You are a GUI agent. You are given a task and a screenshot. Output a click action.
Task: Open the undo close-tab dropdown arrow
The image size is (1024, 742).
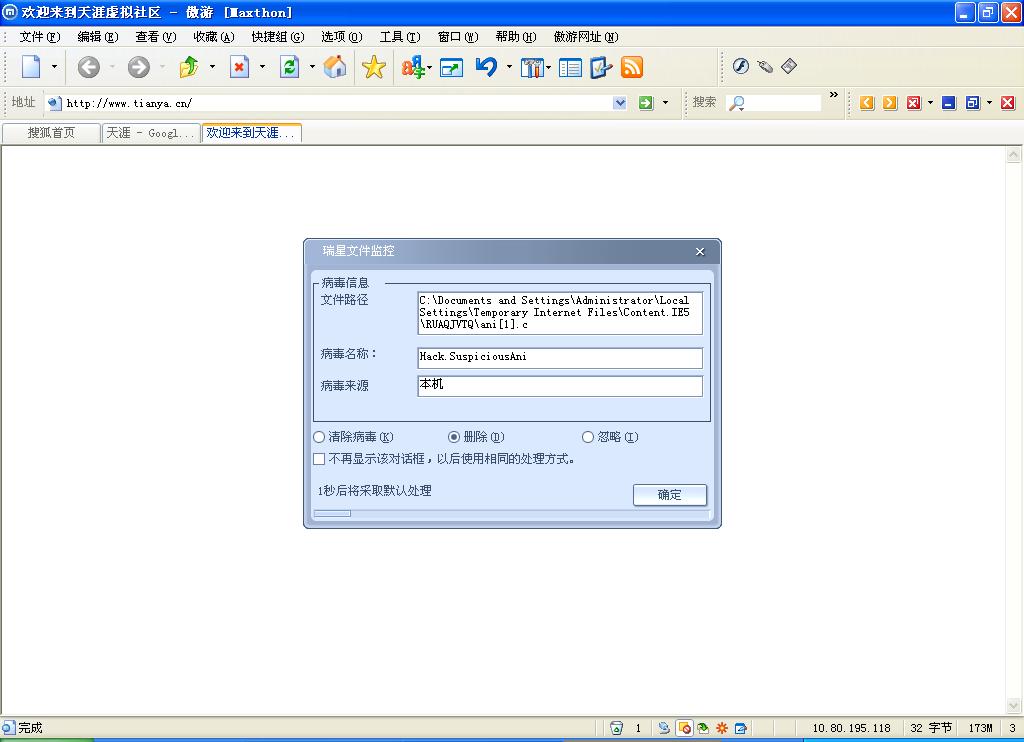[509, 67]
